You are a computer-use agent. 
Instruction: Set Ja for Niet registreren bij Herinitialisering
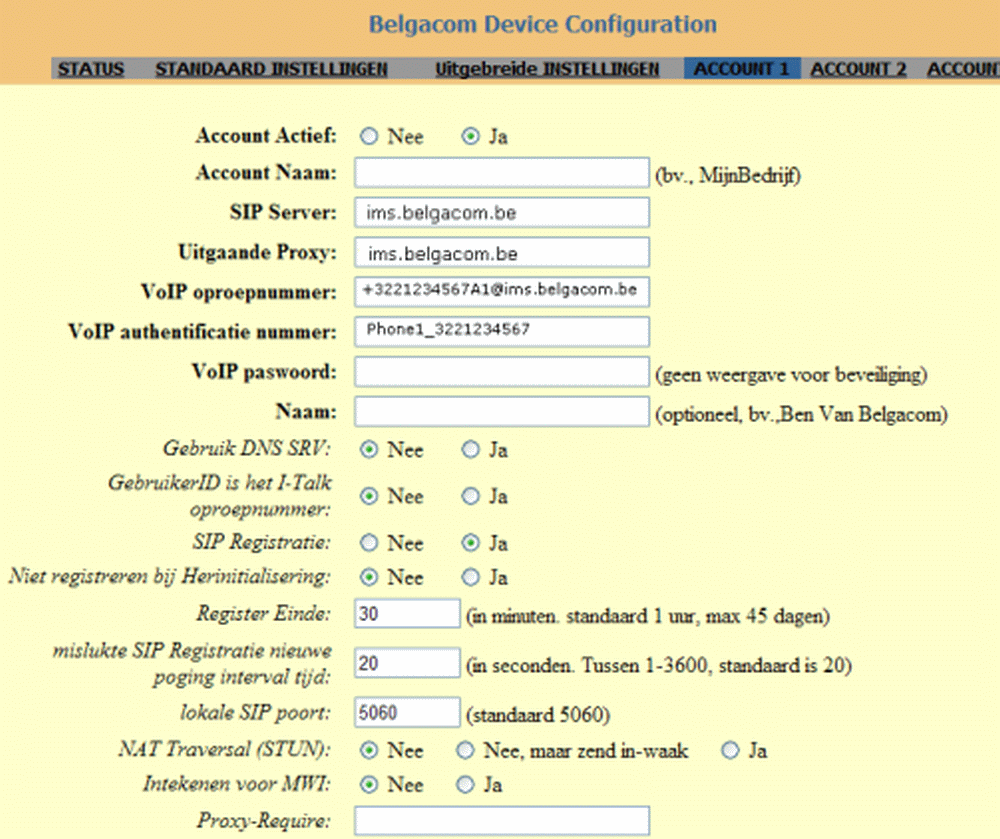470,577
